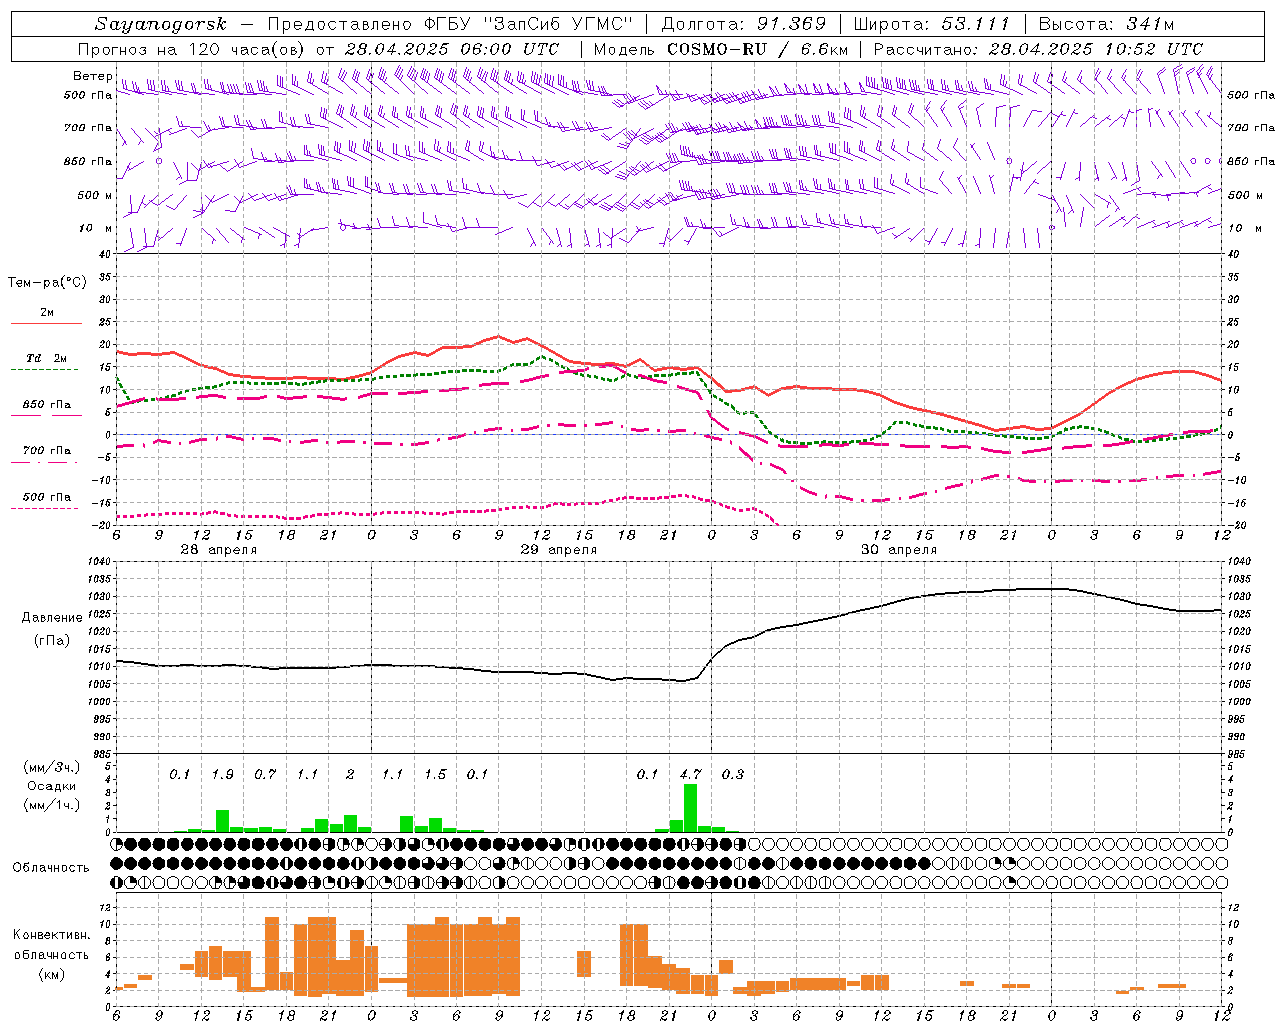1280x1024 pixels.
Task: Click the 0.7 precipitation total value
Action: 265,774
